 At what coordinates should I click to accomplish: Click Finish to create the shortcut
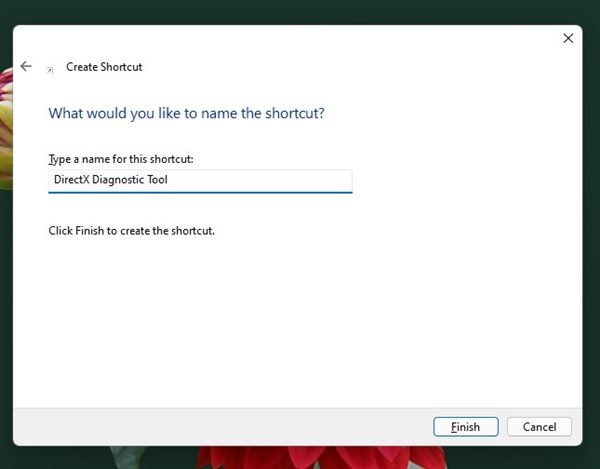466,427
